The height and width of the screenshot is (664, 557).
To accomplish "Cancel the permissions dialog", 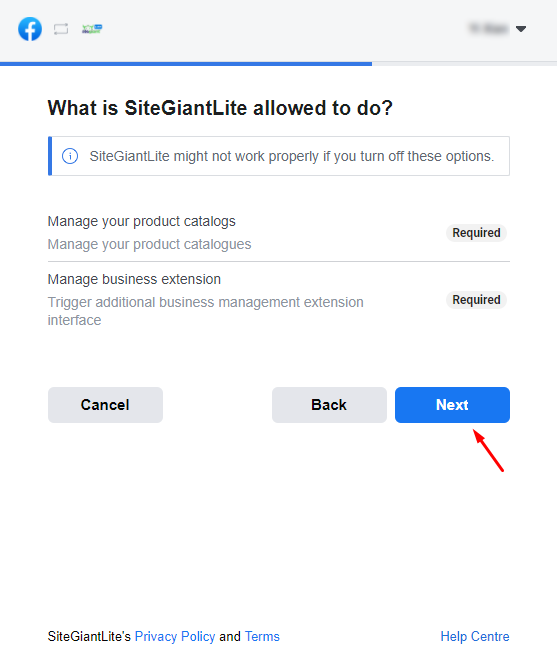I will click(x=105, y=405).
